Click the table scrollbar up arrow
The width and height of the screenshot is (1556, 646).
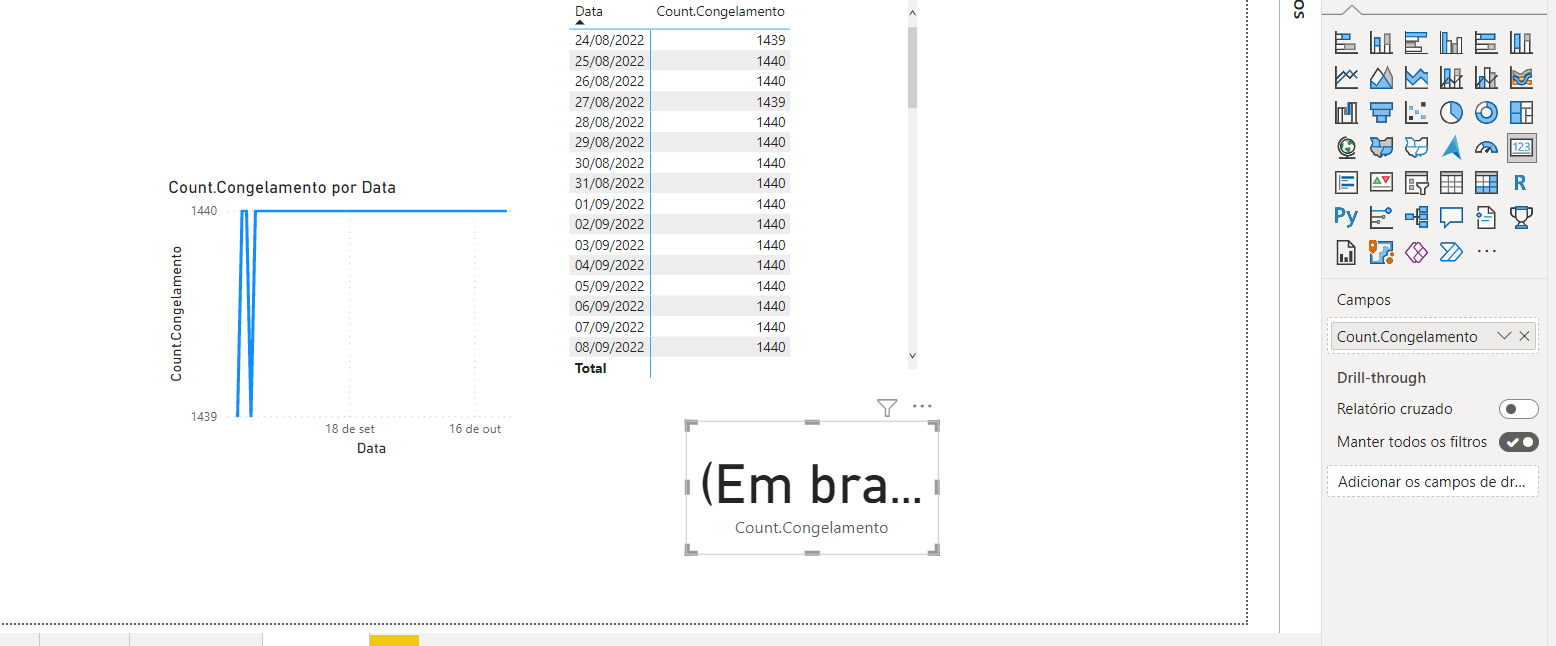click(912, 11)
